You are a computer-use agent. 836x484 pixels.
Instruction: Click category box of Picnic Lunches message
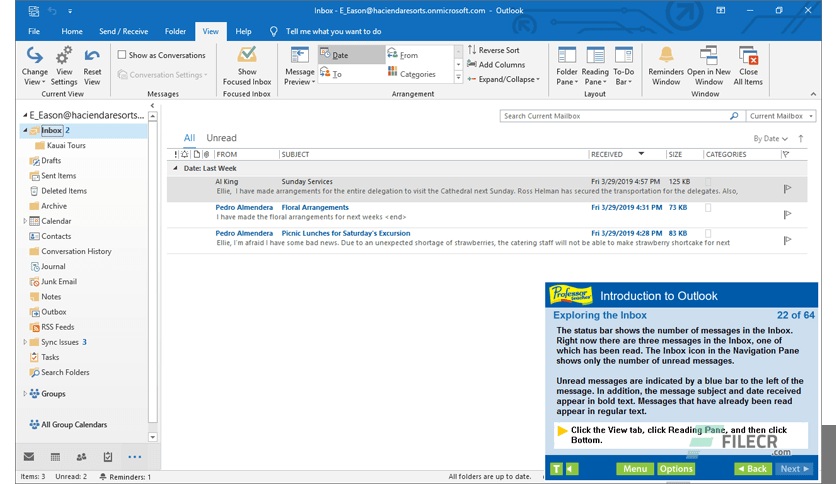pyautogui.click(x=708, y=233)
